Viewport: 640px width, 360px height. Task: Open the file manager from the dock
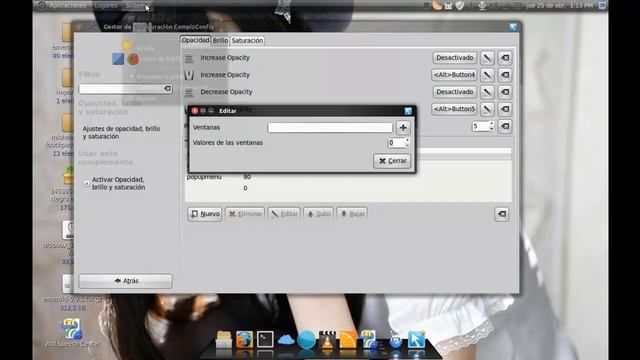click(224, 340)
